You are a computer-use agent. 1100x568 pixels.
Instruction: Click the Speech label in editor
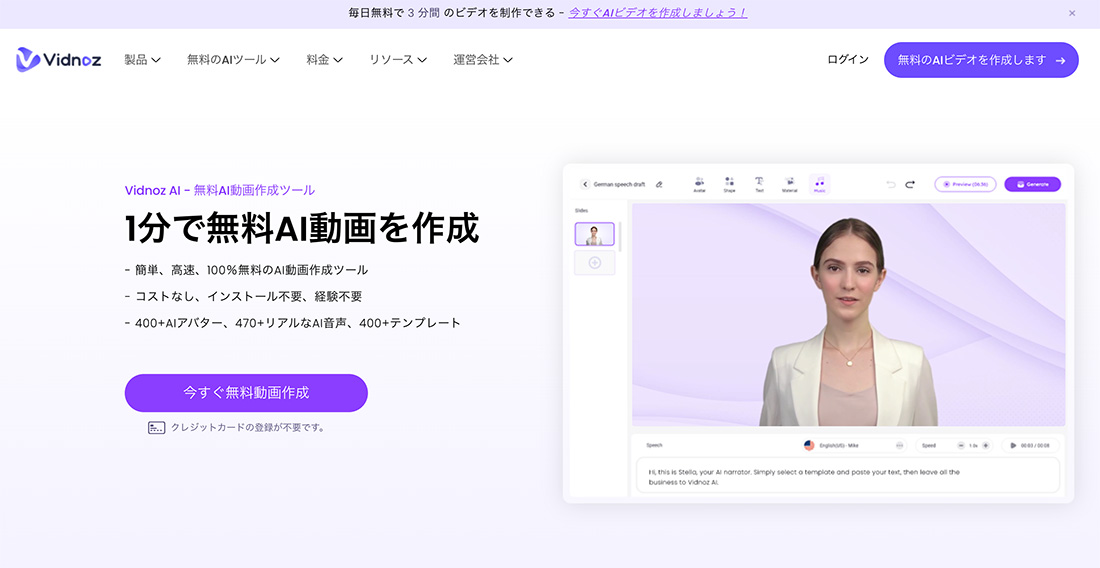click(654, 445)
